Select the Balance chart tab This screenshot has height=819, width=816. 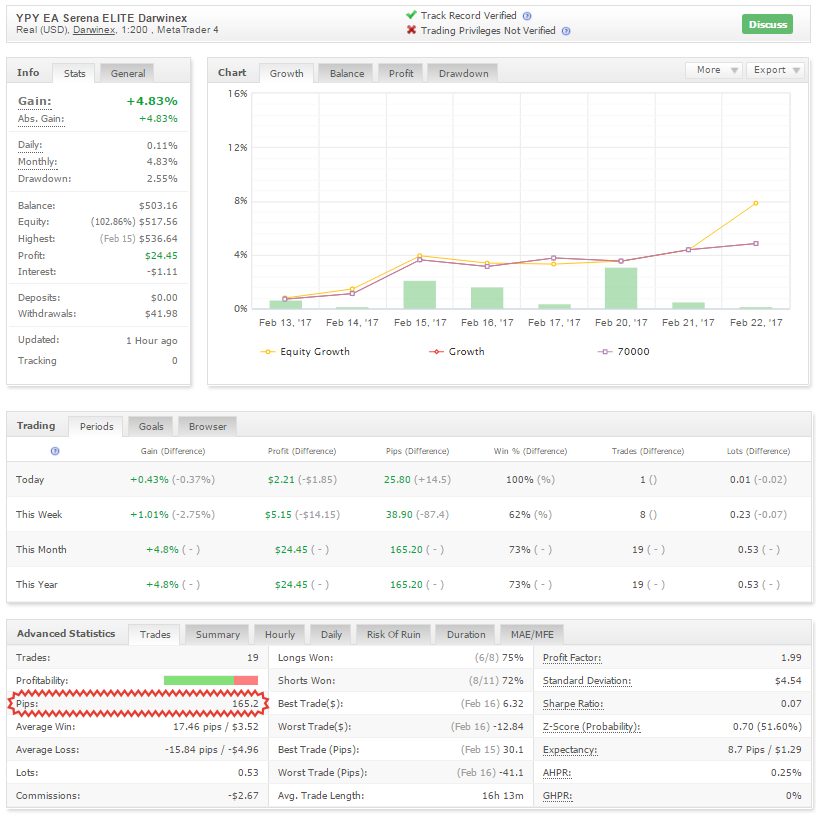click(x=346, y=74)
